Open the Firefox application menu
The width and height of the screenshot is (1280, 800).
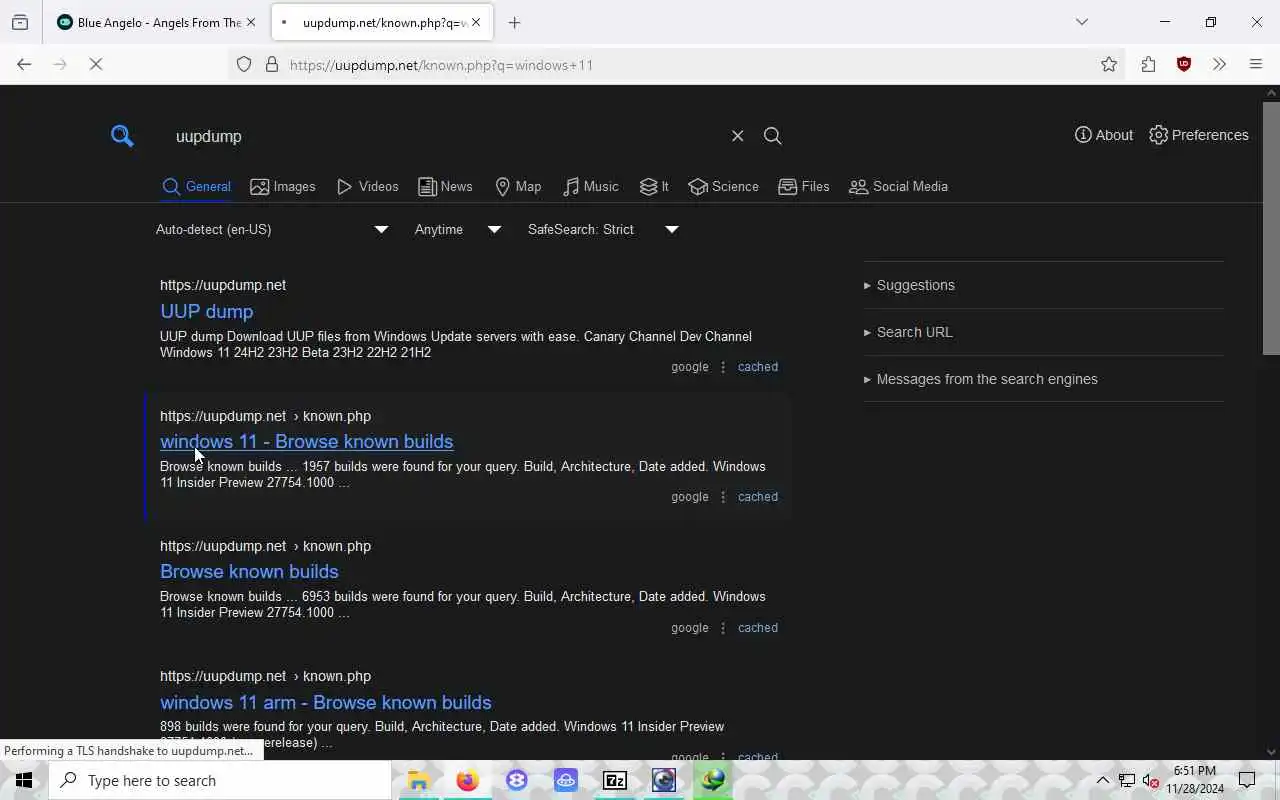click(1256, 64)
